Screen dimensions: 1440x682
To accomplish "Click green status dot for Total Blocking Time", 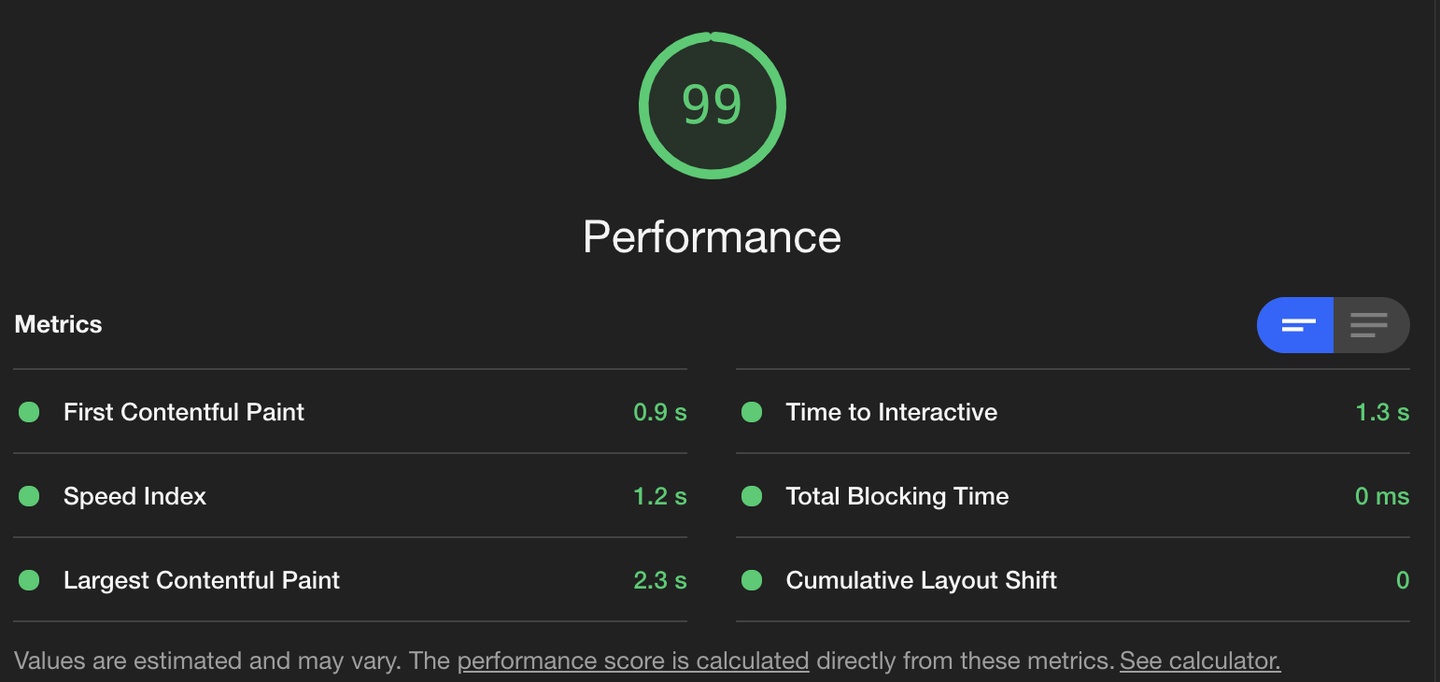I will point(752,496).
